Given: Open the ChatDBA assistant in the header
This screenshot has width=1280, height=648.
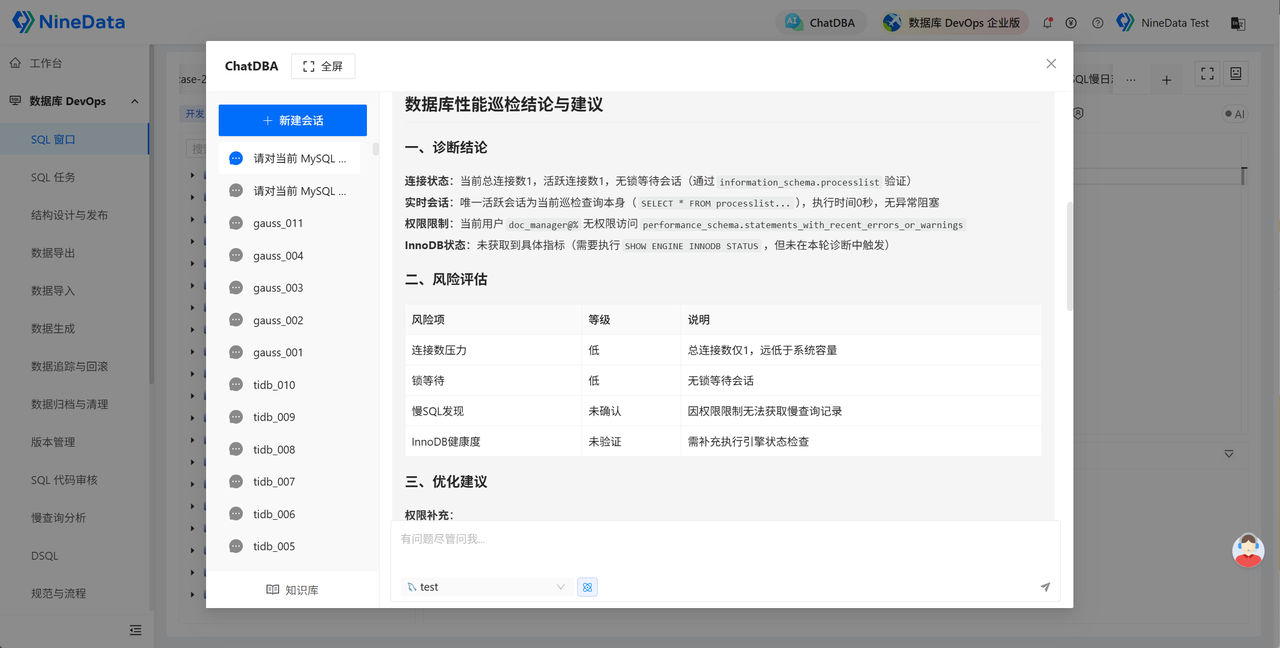Looking at the screenshot, I should tap(821, 22).
